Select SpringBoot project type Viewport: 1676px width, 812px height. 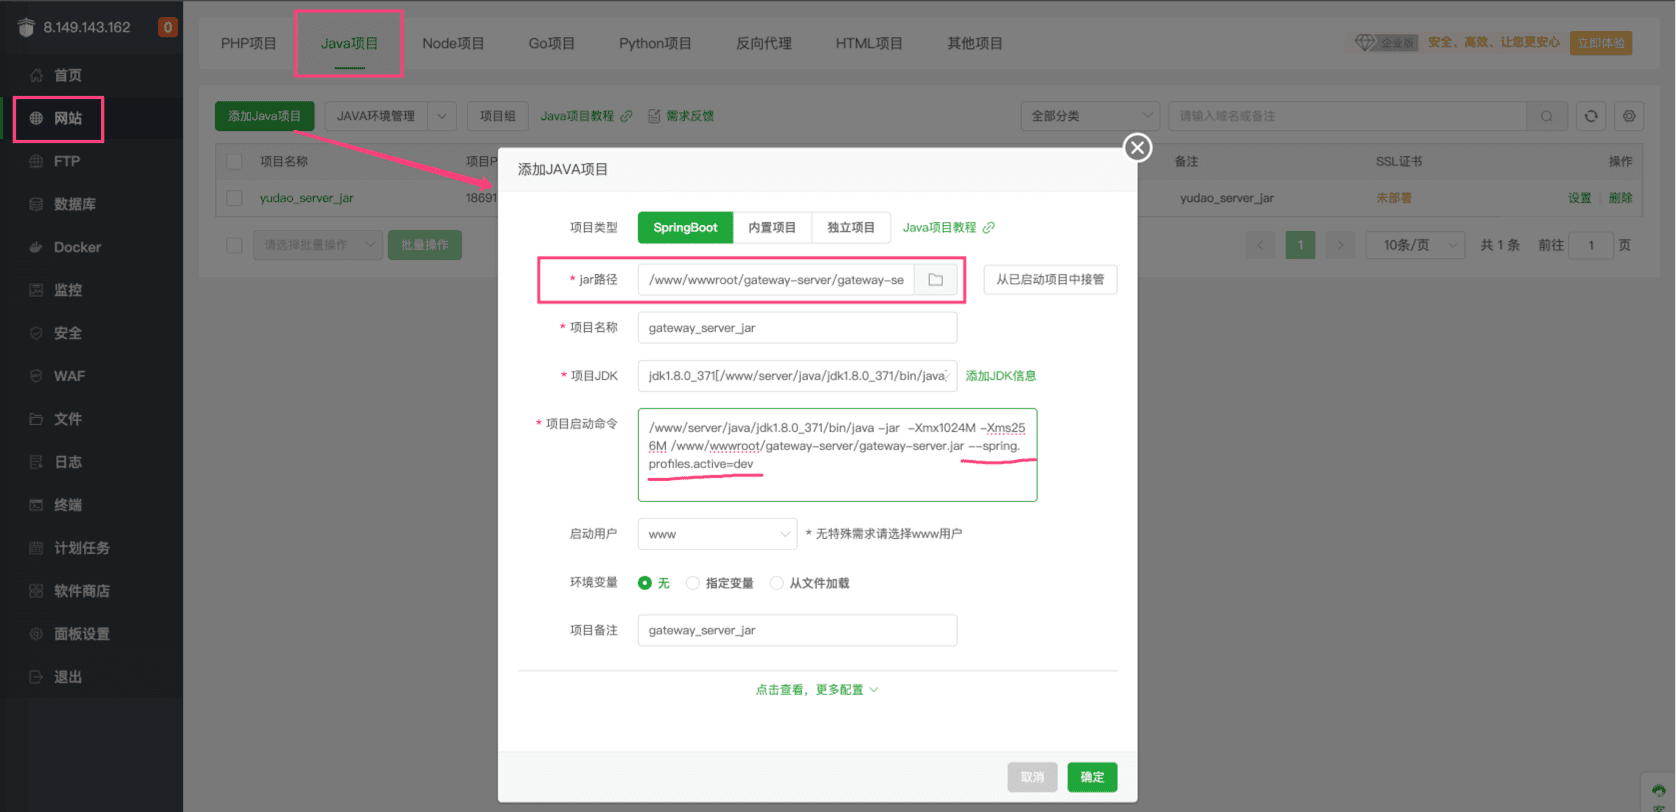point(685,228)
